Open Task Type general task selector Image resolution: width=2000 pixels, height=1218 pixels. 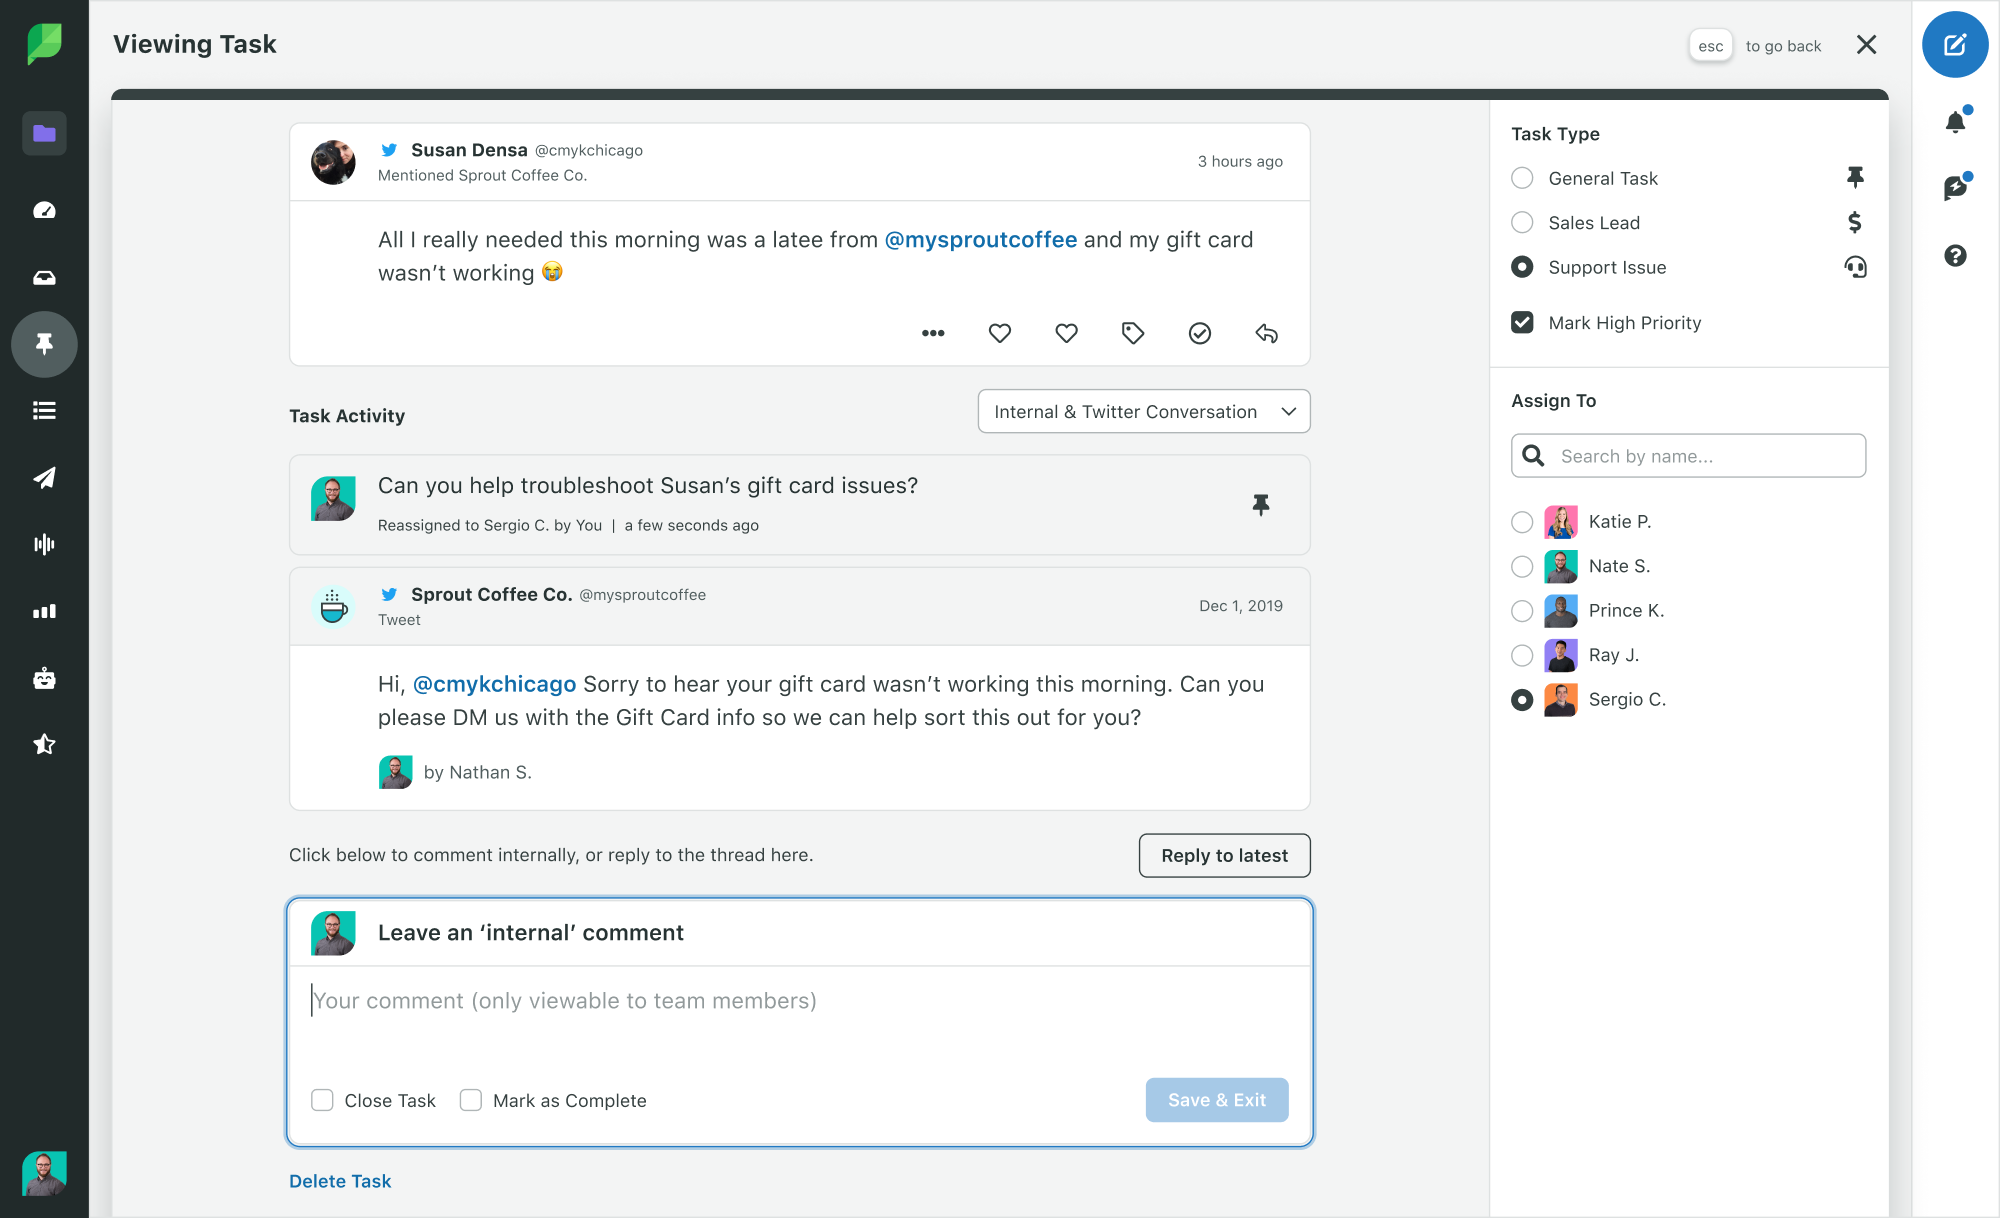click(1521, 177)
